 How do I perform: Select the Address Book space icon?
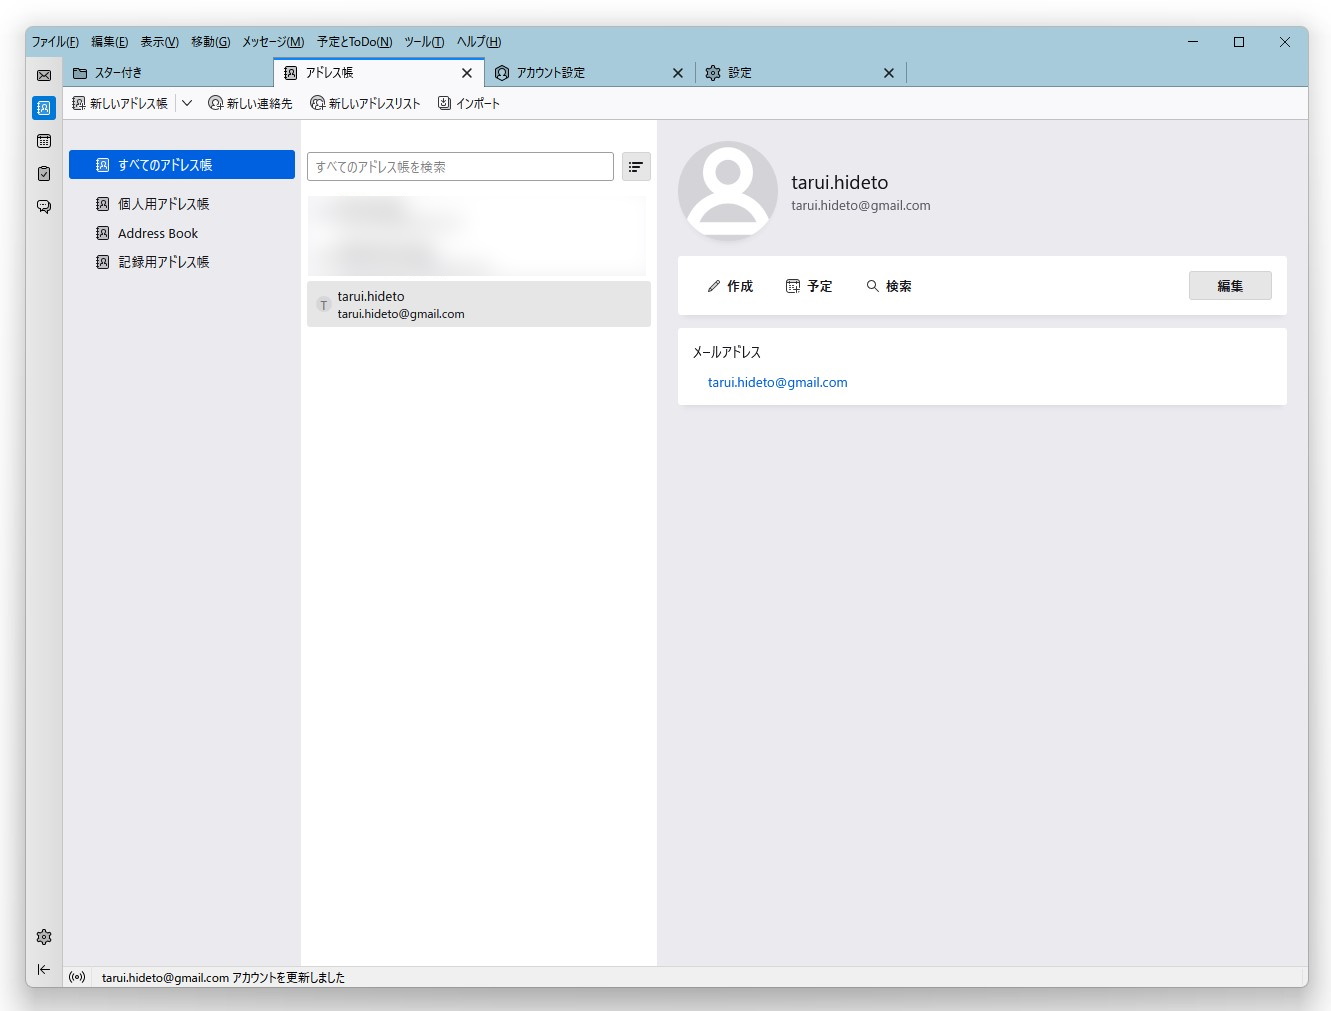(44, 108)
